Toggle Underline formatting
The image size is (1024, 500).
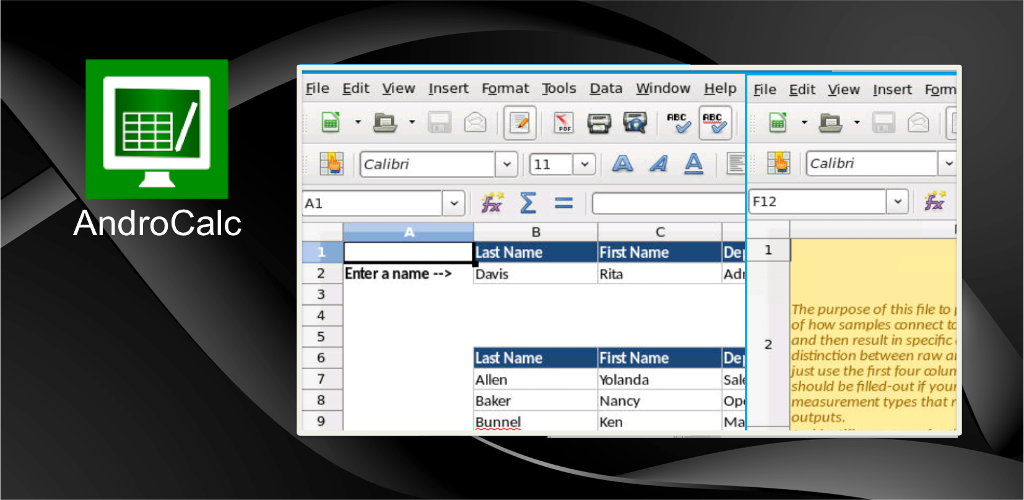pos(694,164)
